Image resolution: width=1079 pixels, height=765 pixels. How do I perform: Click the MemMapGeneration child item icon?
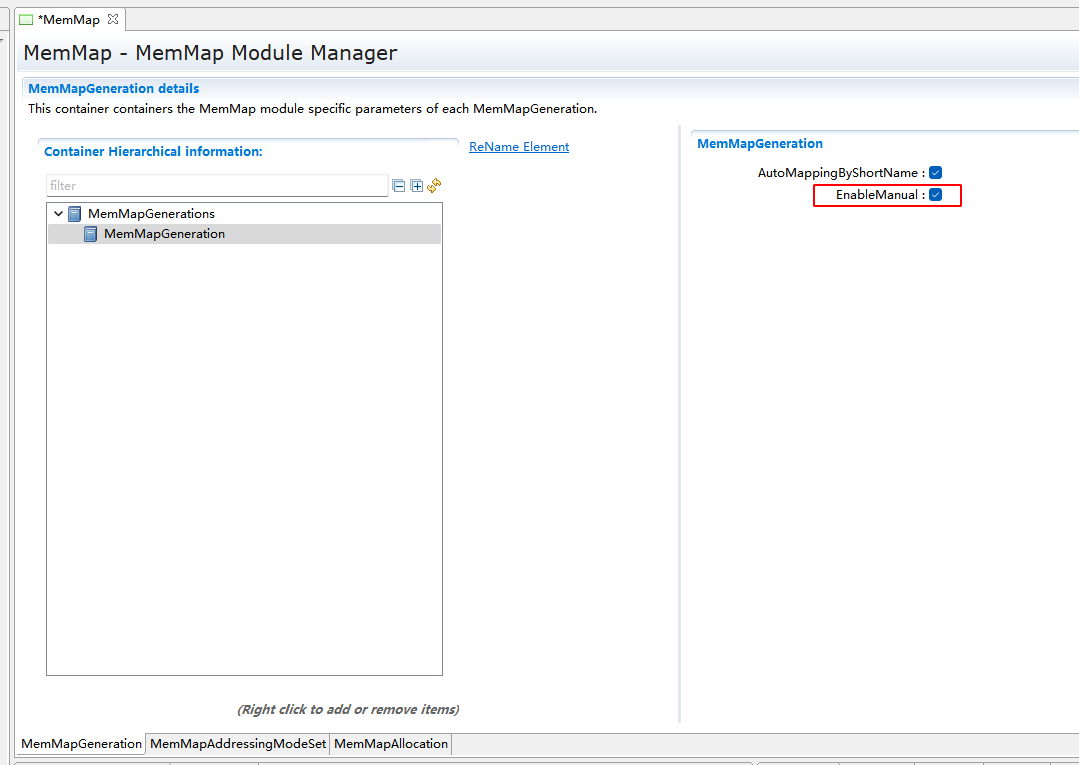tap(91, 234)
